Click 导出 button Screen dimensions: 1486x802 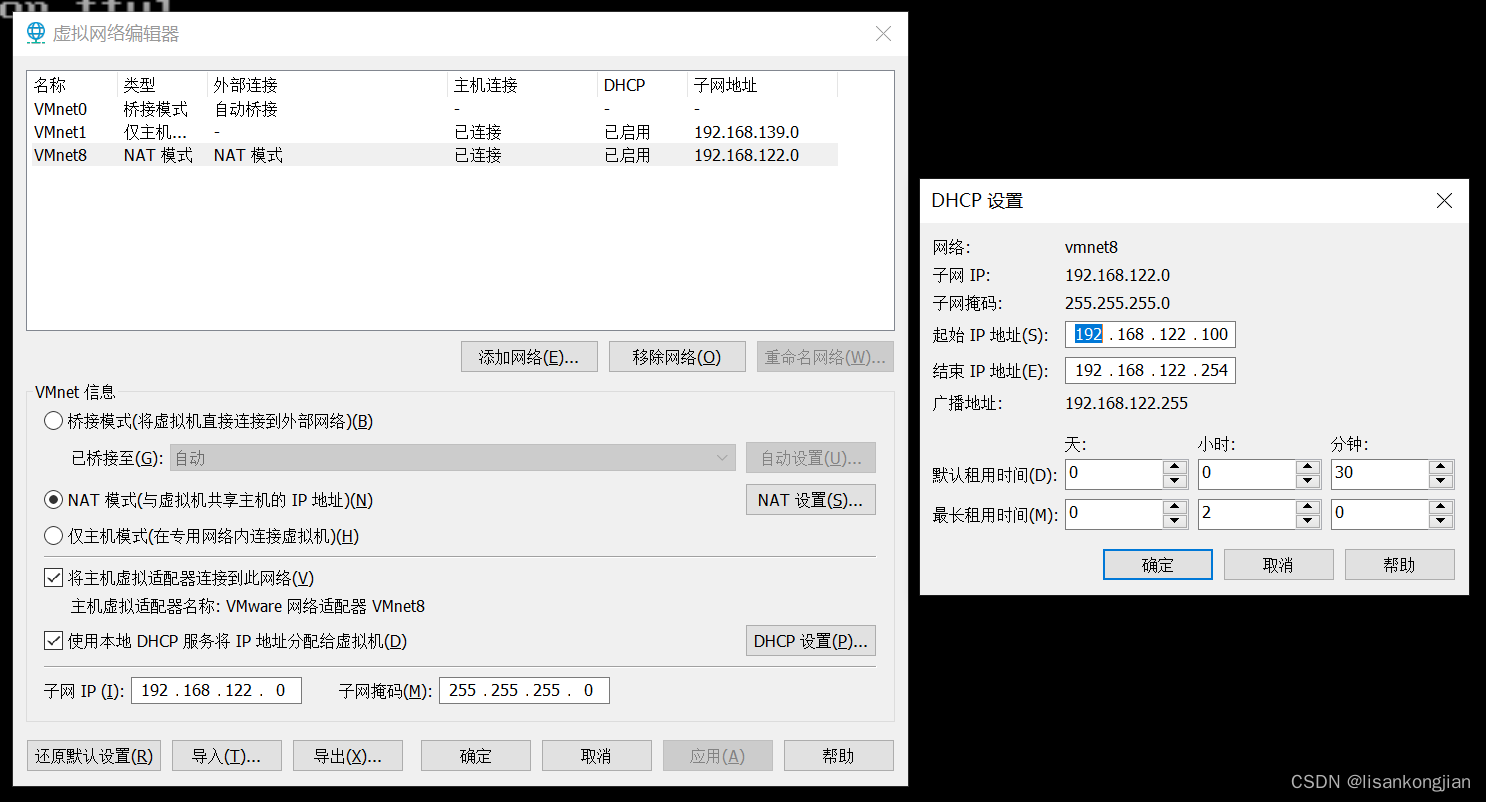coord(348,755)
